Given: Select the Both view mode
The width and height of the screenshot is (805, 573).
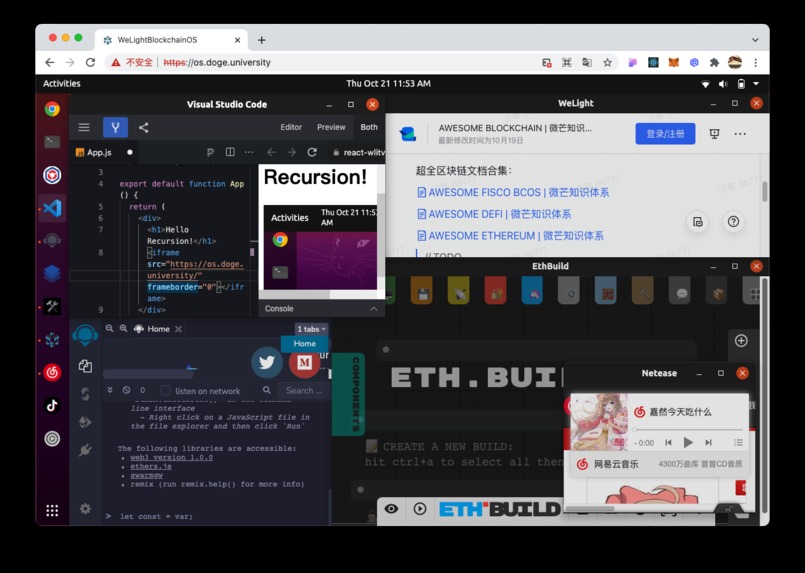Looking at the screenshot, I should 369,127.
